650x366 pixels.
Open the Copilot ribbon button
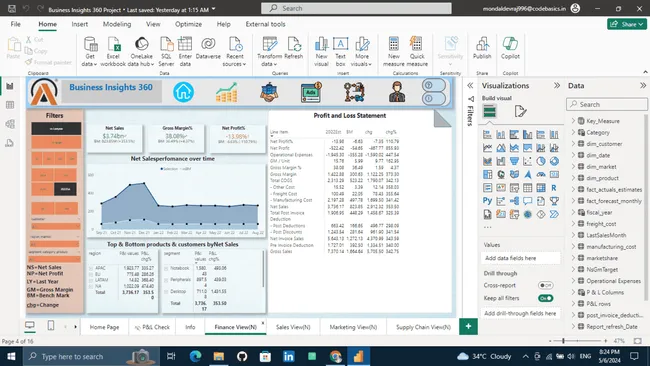tap(510, 48)
